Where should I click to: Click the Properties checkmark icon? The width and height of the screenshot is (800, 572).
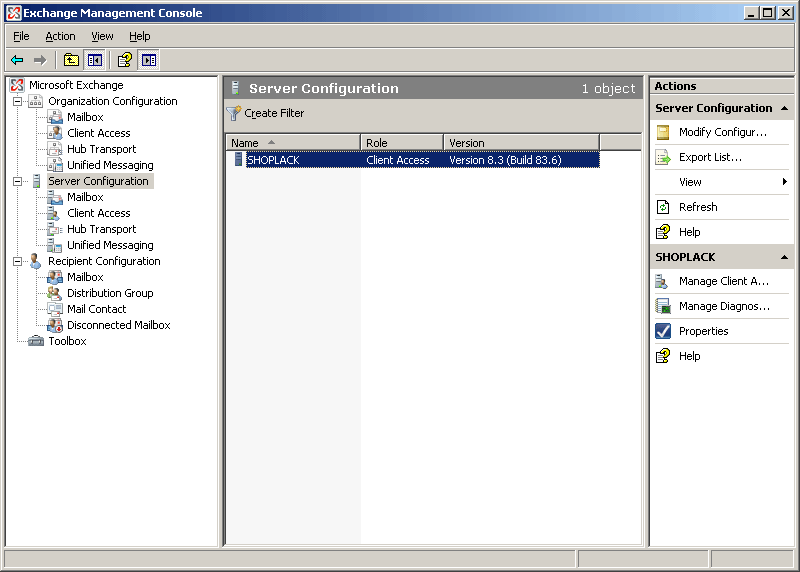click(663, 331)
